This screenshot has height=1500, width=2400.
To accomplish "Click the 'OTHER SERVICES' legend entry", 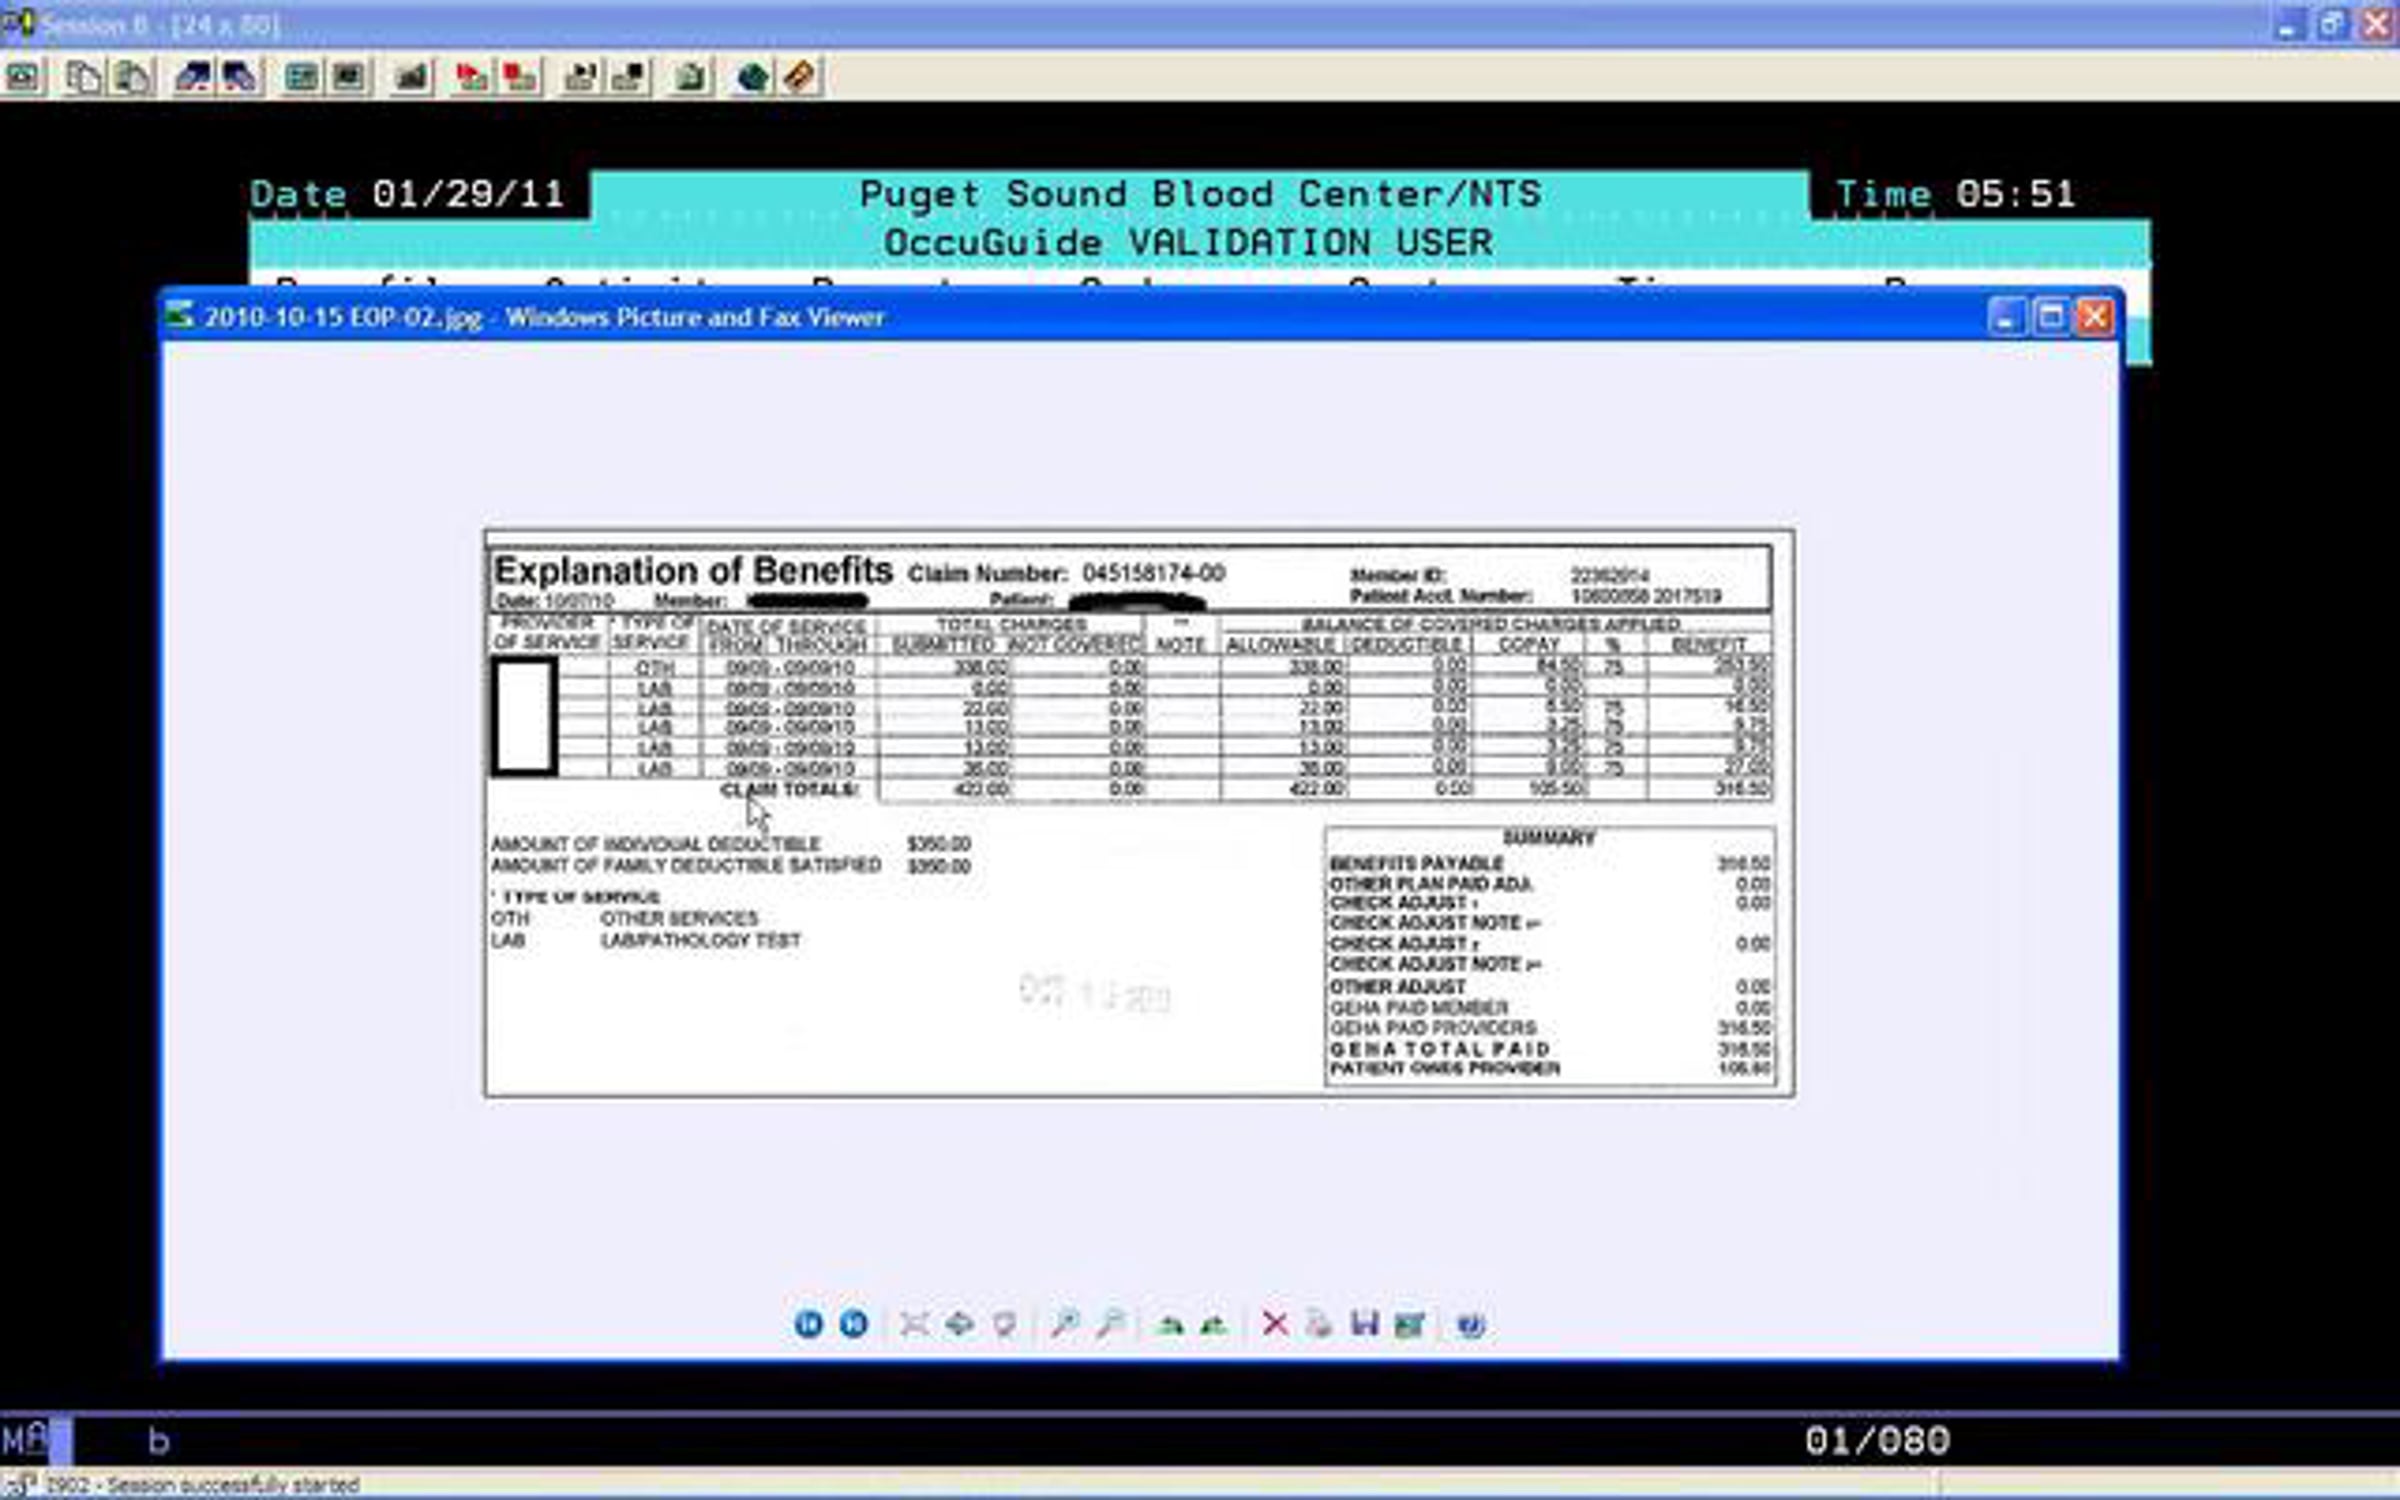I will click(679, 918).
